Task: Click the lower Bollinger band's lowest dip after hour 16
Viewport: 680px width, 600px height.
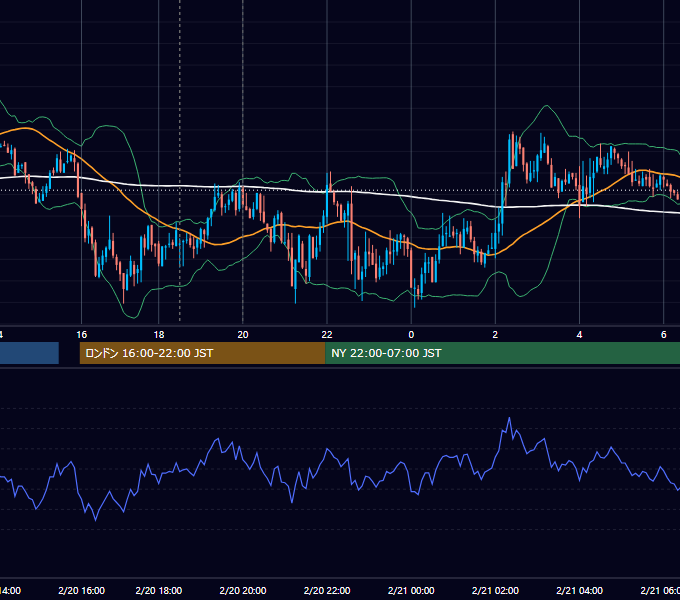Action: point(132,318)
